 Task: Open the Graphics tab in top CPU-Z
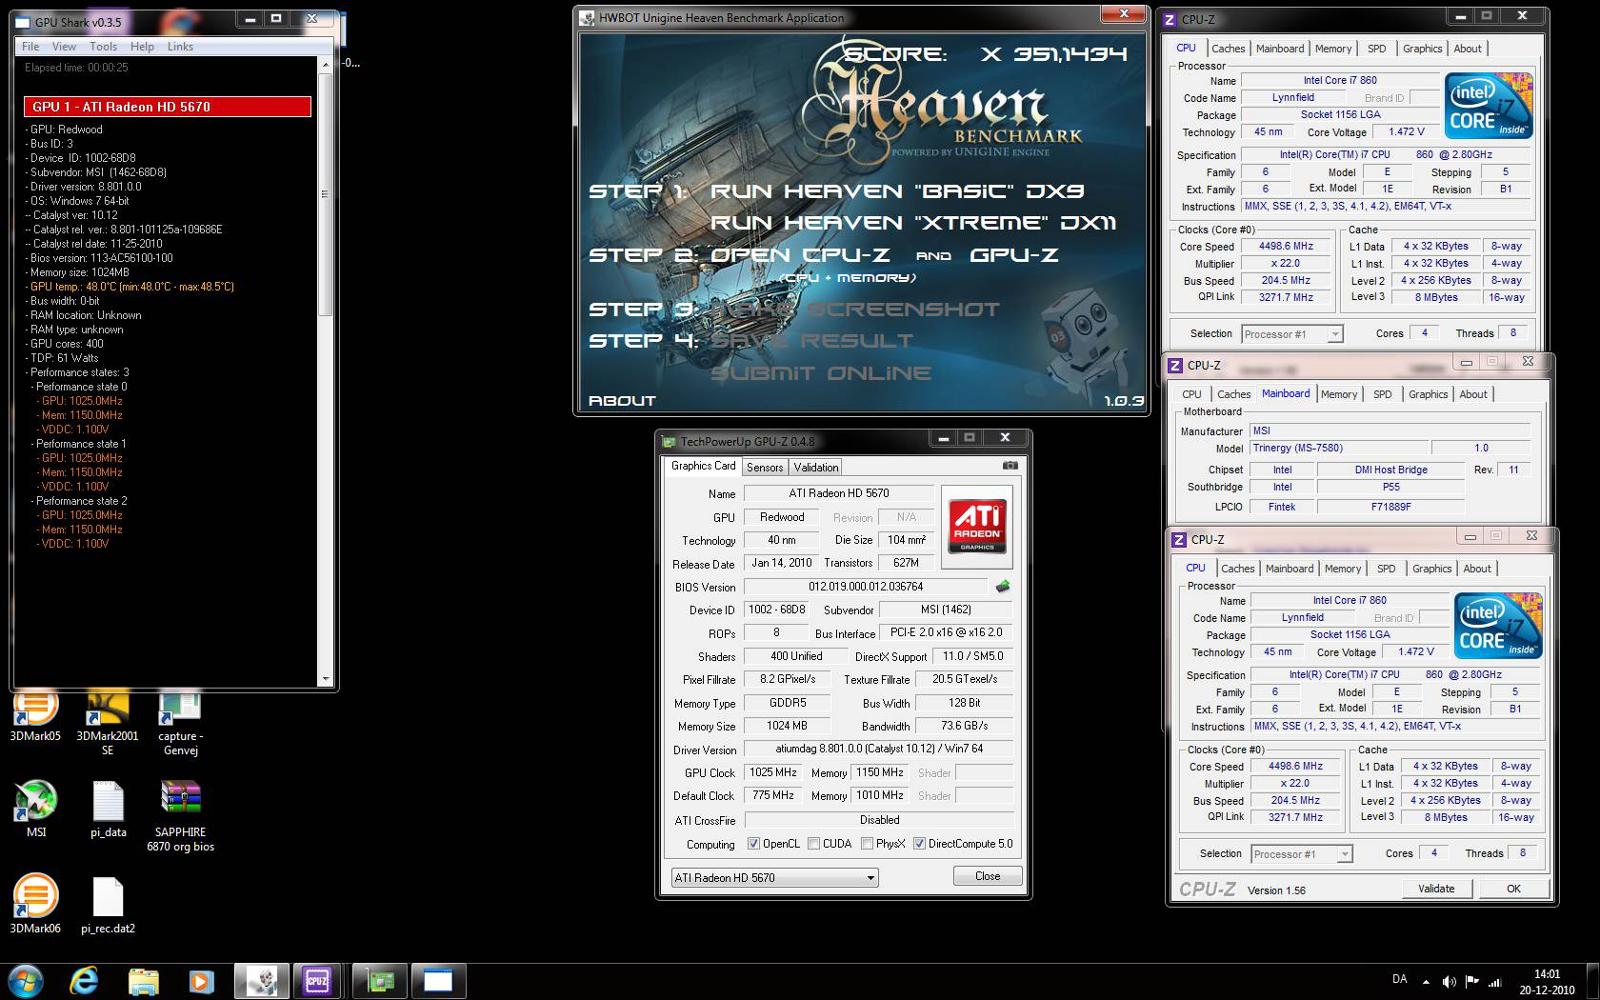click(1422, 48)
